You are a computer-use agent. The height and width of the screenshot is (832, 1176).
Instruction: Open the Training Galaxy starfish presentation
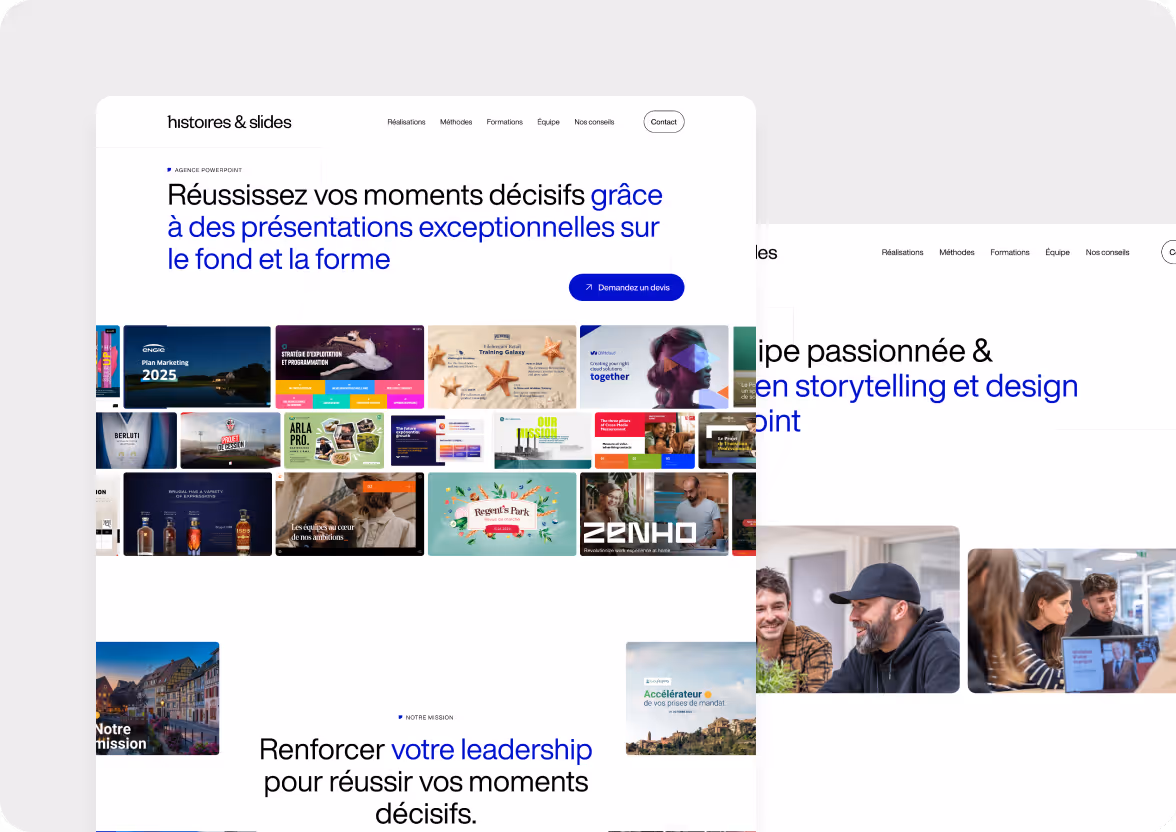pyautogui.click(x=501, y=367)
